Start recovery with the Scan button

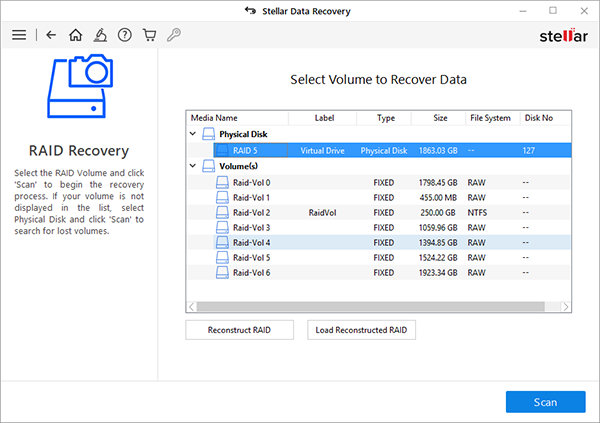pyautogui.click(x=545, y=402)
